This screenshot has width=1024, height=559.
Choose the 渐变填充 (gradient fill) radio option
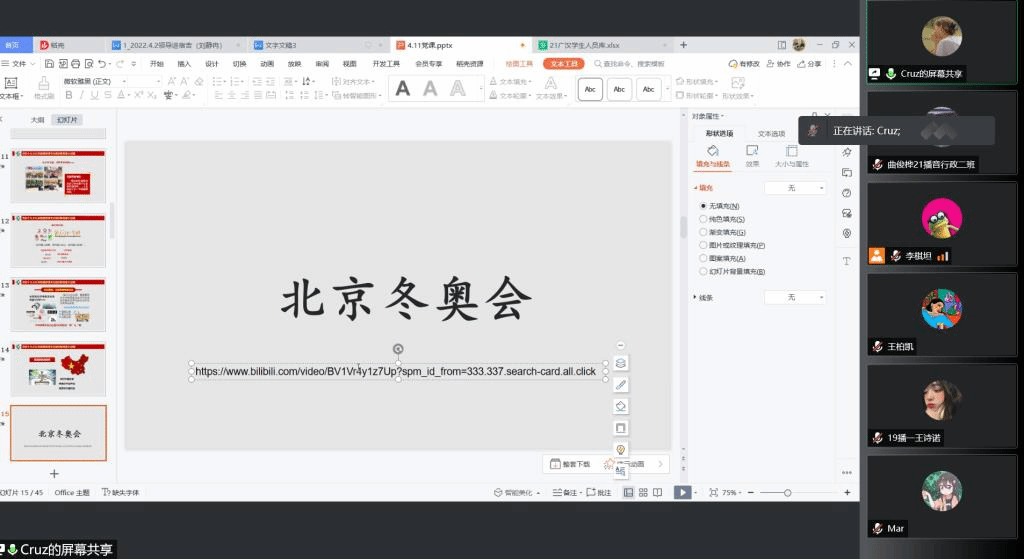[703, 232]
